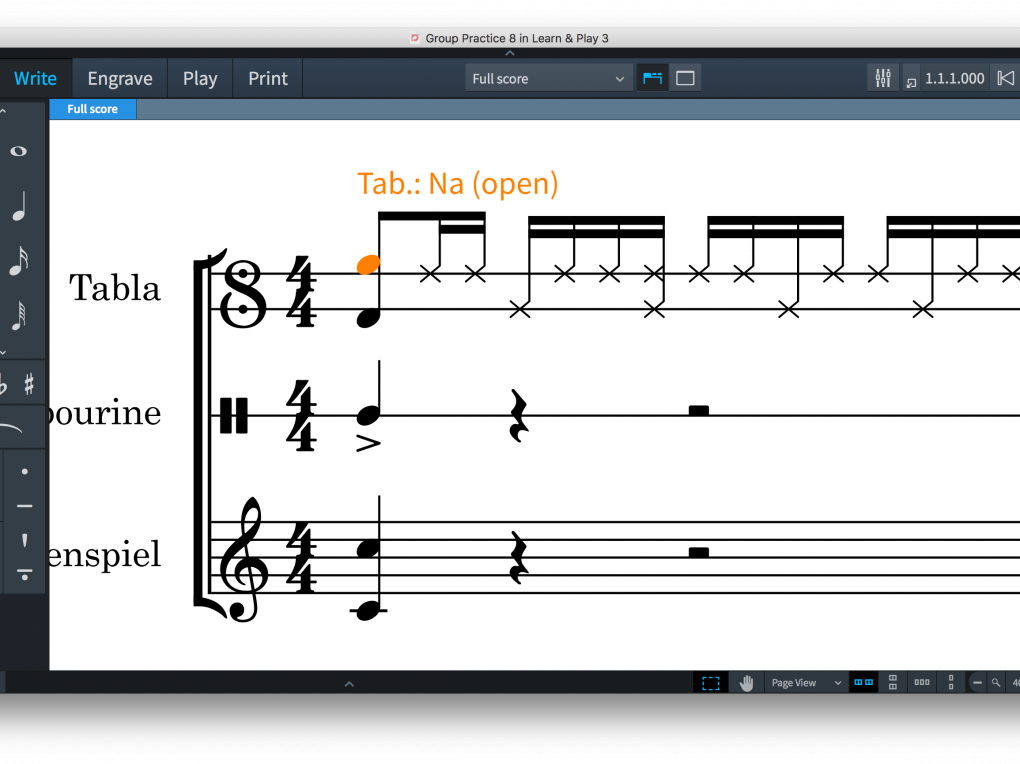Zoom out with the minus button
Image resolution: width=1020 pixels, height=764 pixels.
[x=977, y=683]
